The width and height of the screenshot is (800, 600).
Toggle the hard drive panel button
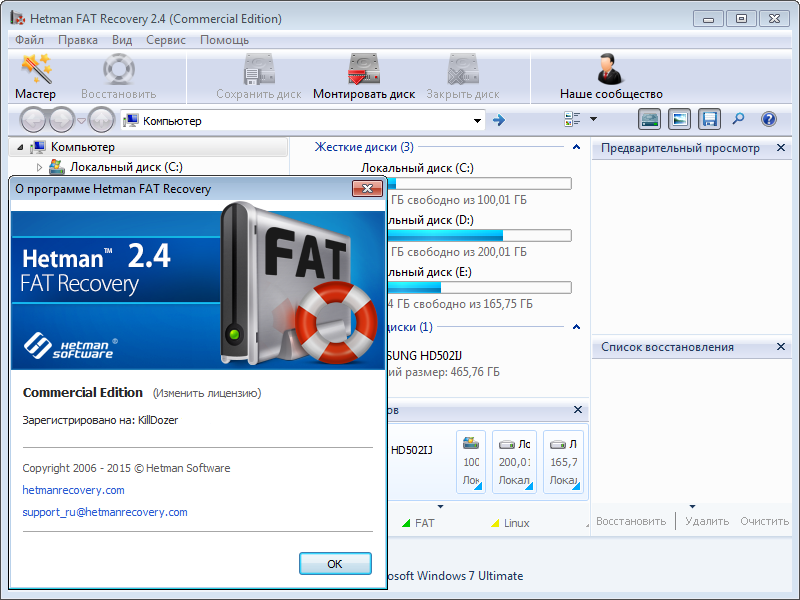[649, 119]
